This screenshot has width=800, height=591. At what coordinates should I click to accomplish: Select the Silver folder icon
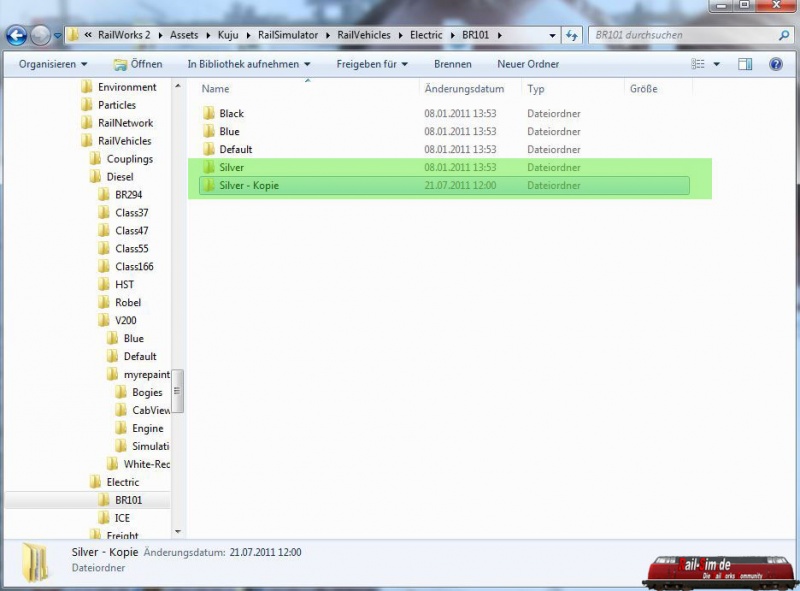coord(209,167)
